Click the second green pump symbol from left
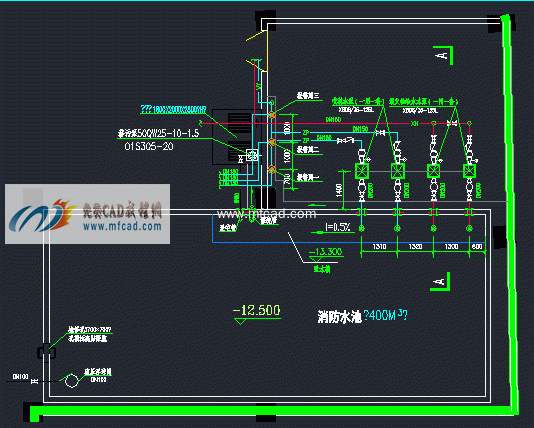 point(397,171)
